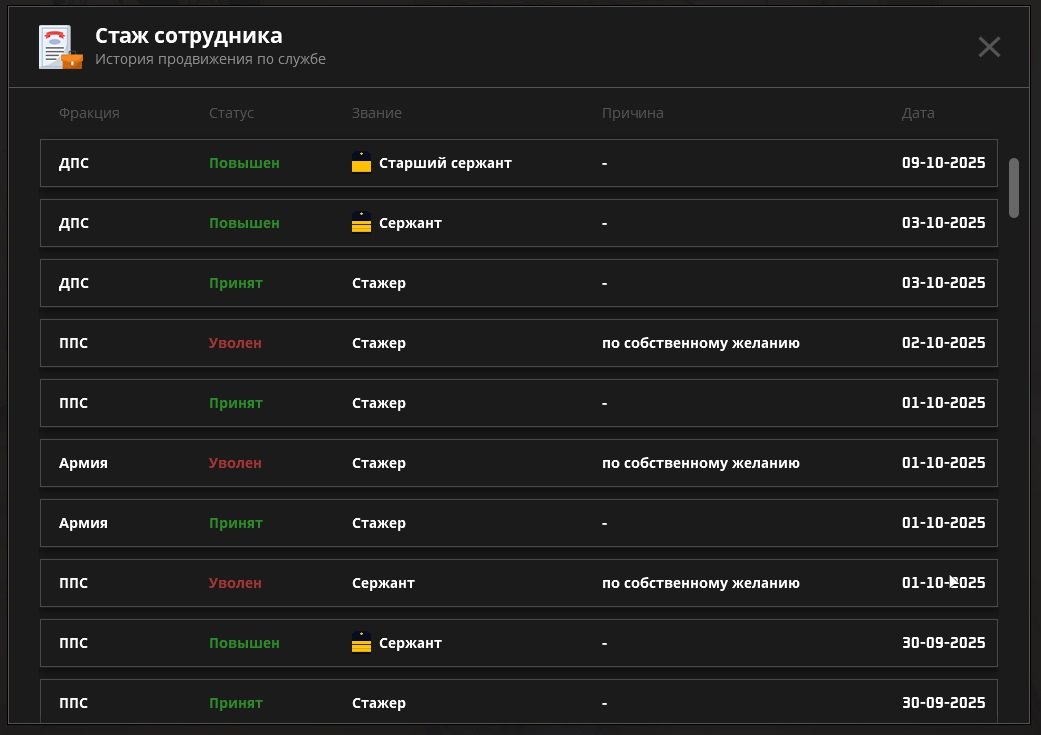Click the Звание column header
Image resolution: width=1041 pixels, height=735 pixels.
(x=376, y=113)
